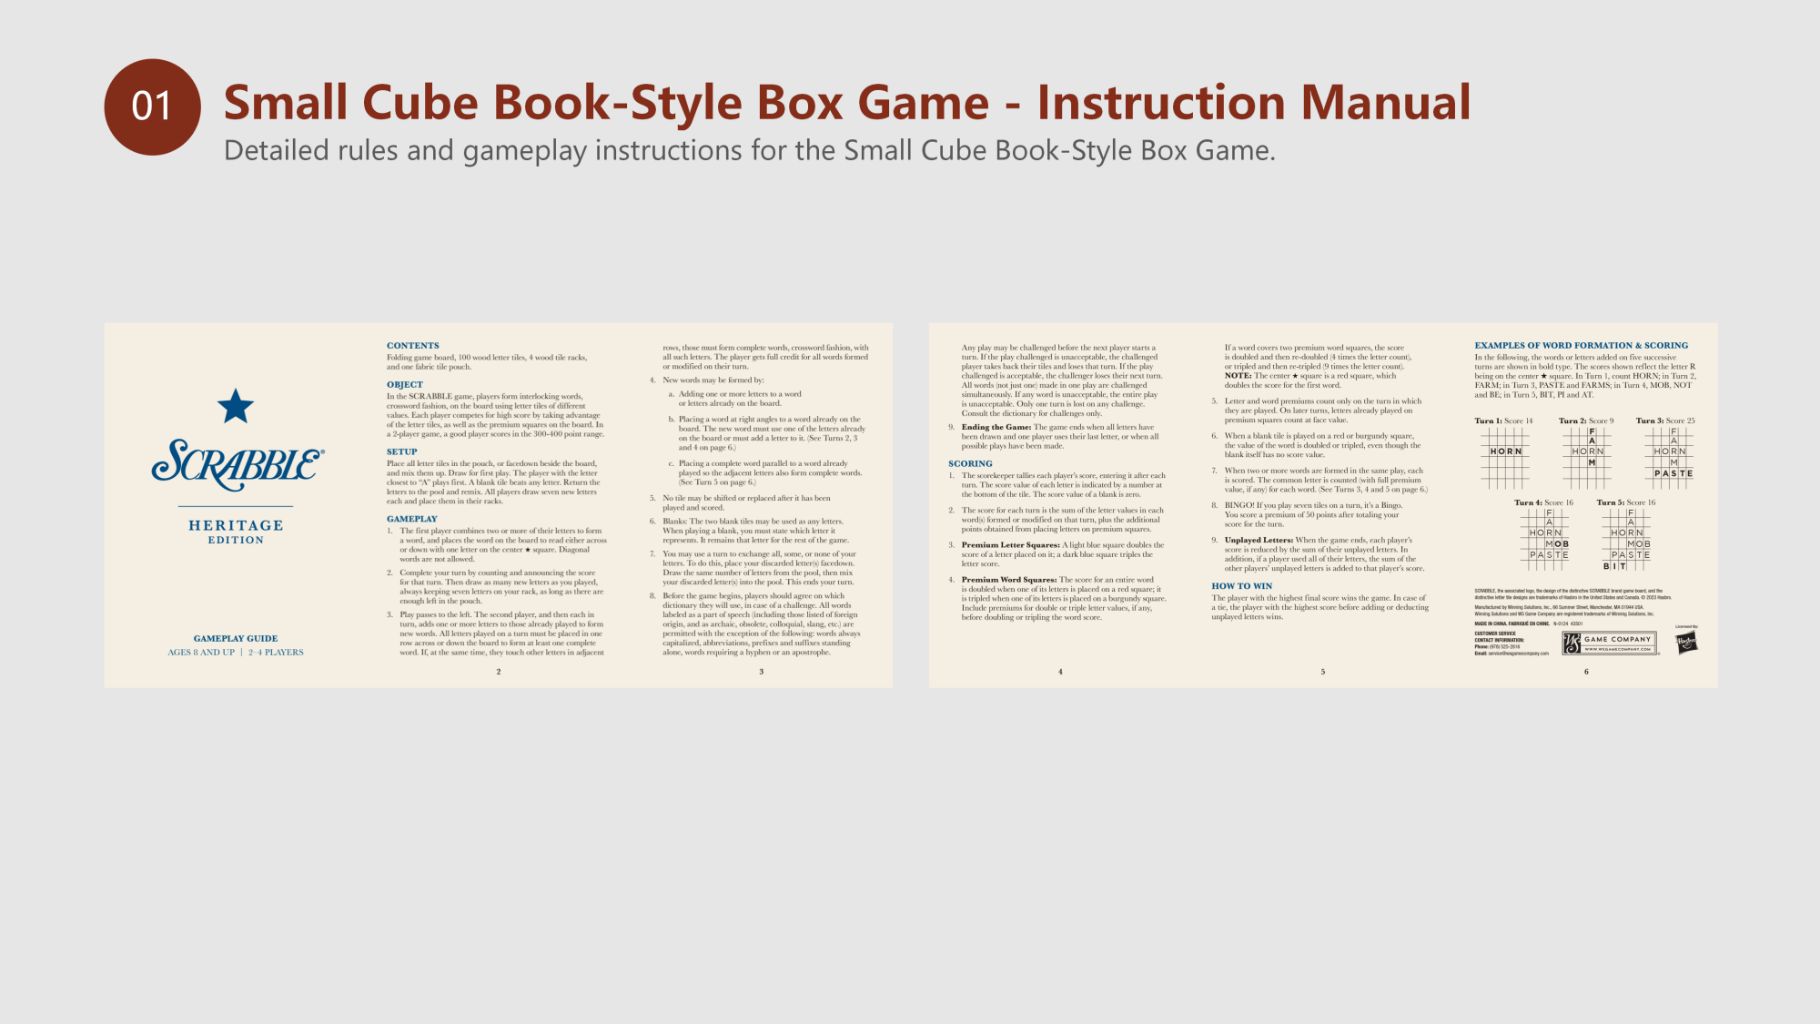Click the Turn 4 MOB grid diagram
1820x1024 pixels.
click(x=1546, y=538)
